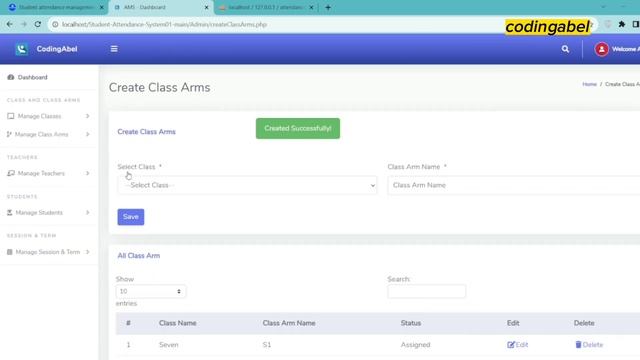The width and height of the screenshot is (640, 360).
Task: Click the Home breadcrumb link
Action: tap(589, 84)
